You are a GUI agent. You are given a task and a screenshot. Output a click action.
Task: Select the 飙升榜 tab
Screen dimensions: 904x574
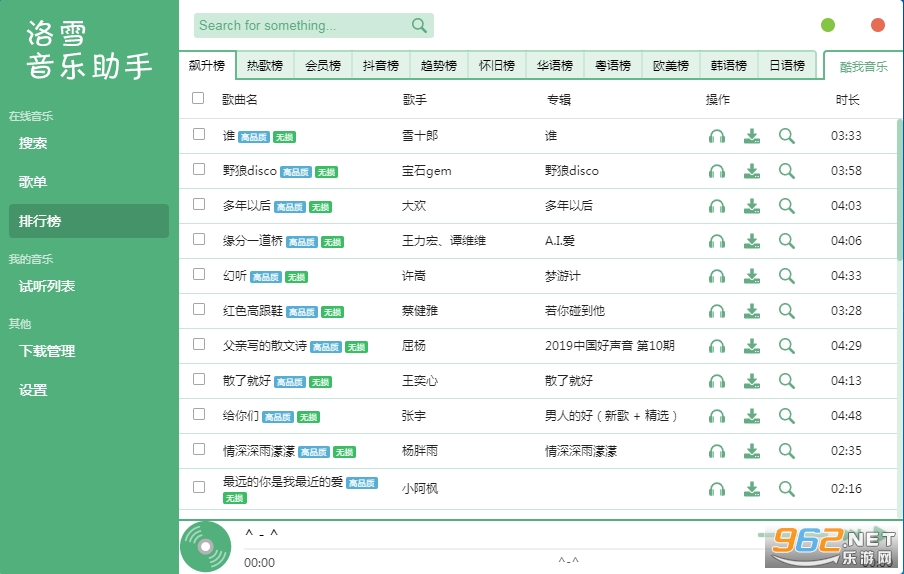[207, 65]
